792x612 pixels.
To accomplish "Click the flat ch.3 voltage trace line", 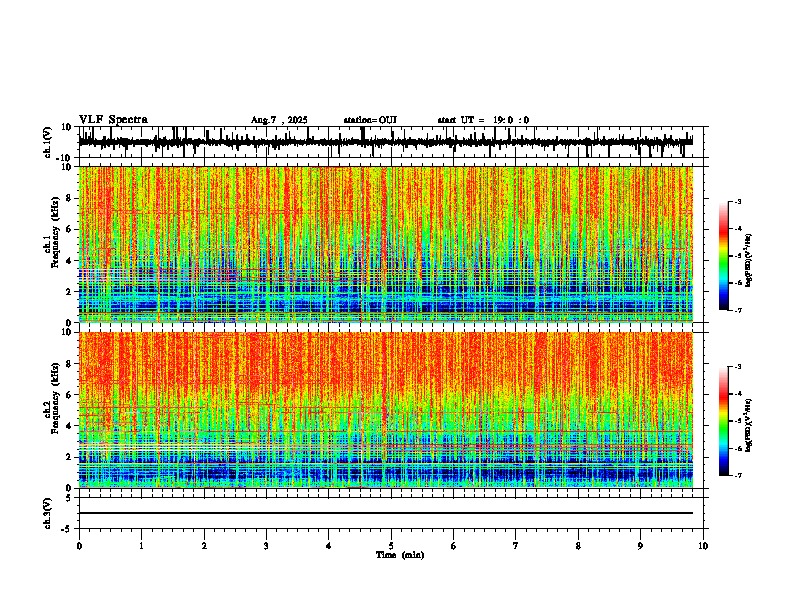I will coord(385,513).
